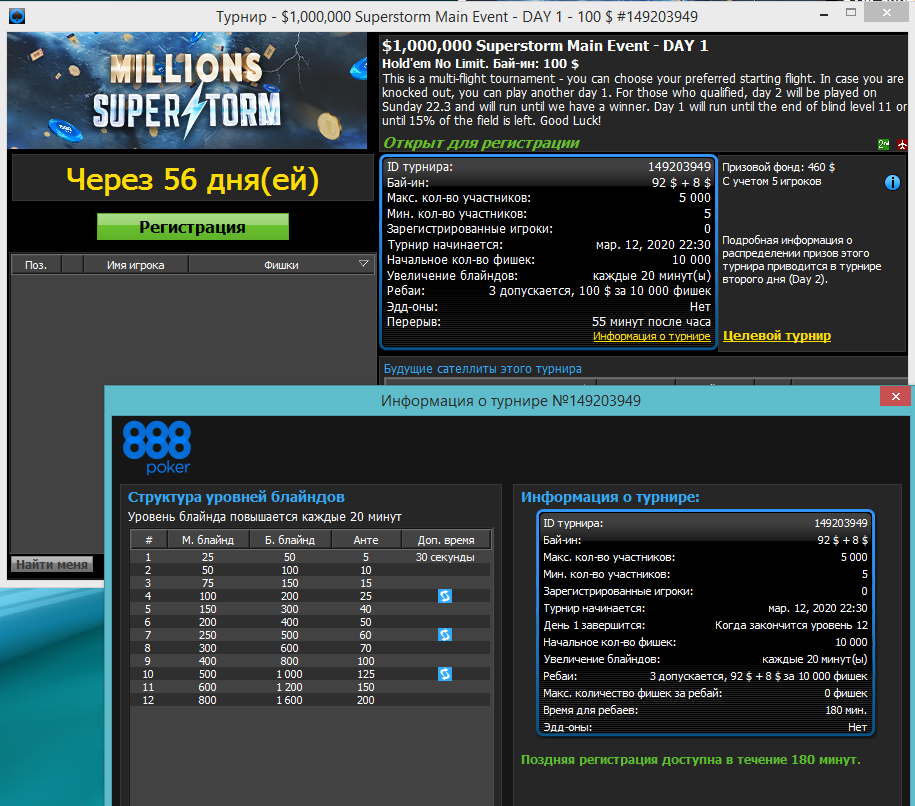Click the Через 56 дня(ей) countdown text

tap(193, 179)
